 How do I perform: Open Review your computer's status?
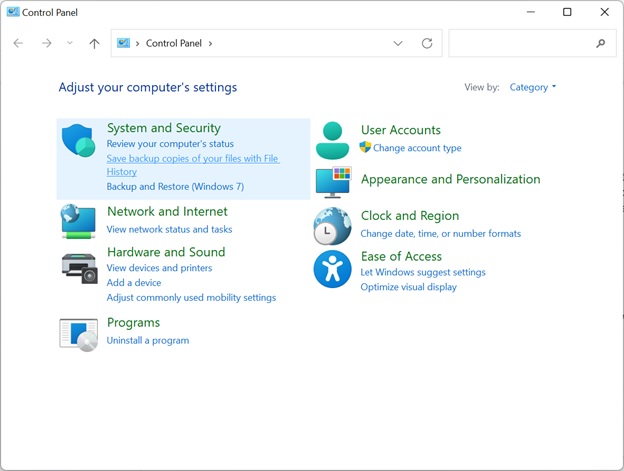point(170,144)
